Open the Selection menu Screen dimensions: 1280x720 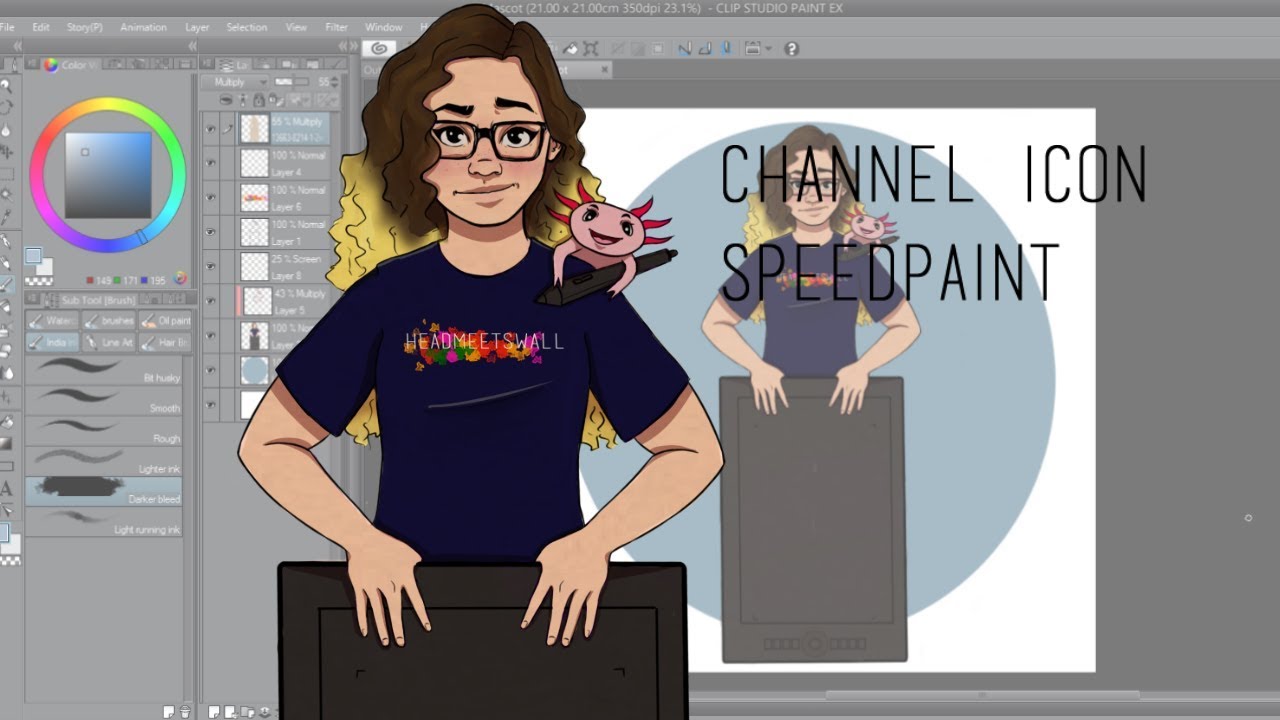pyautogui.click(x=246, y=27)
